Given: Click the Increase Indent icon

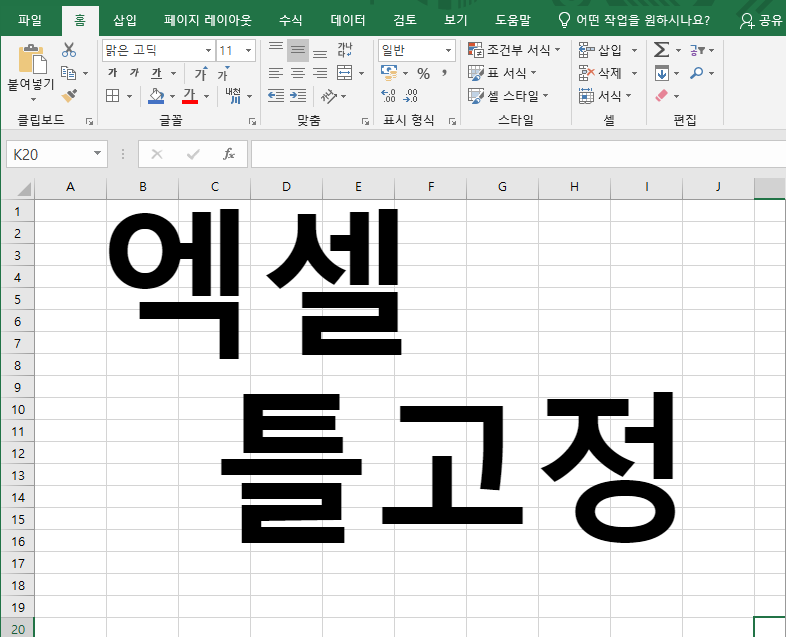Looking at the screenshot, I should point(298,95).
